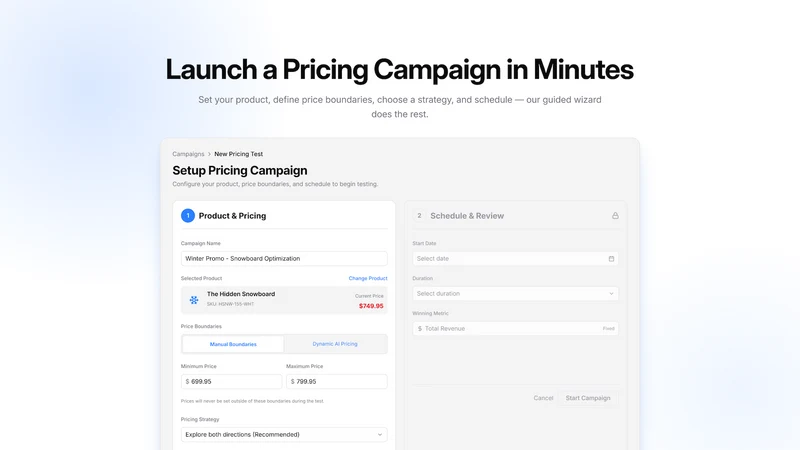Screen dimensions: 800x450
Task: Click the step 2 circle badge
Action: 419,216
